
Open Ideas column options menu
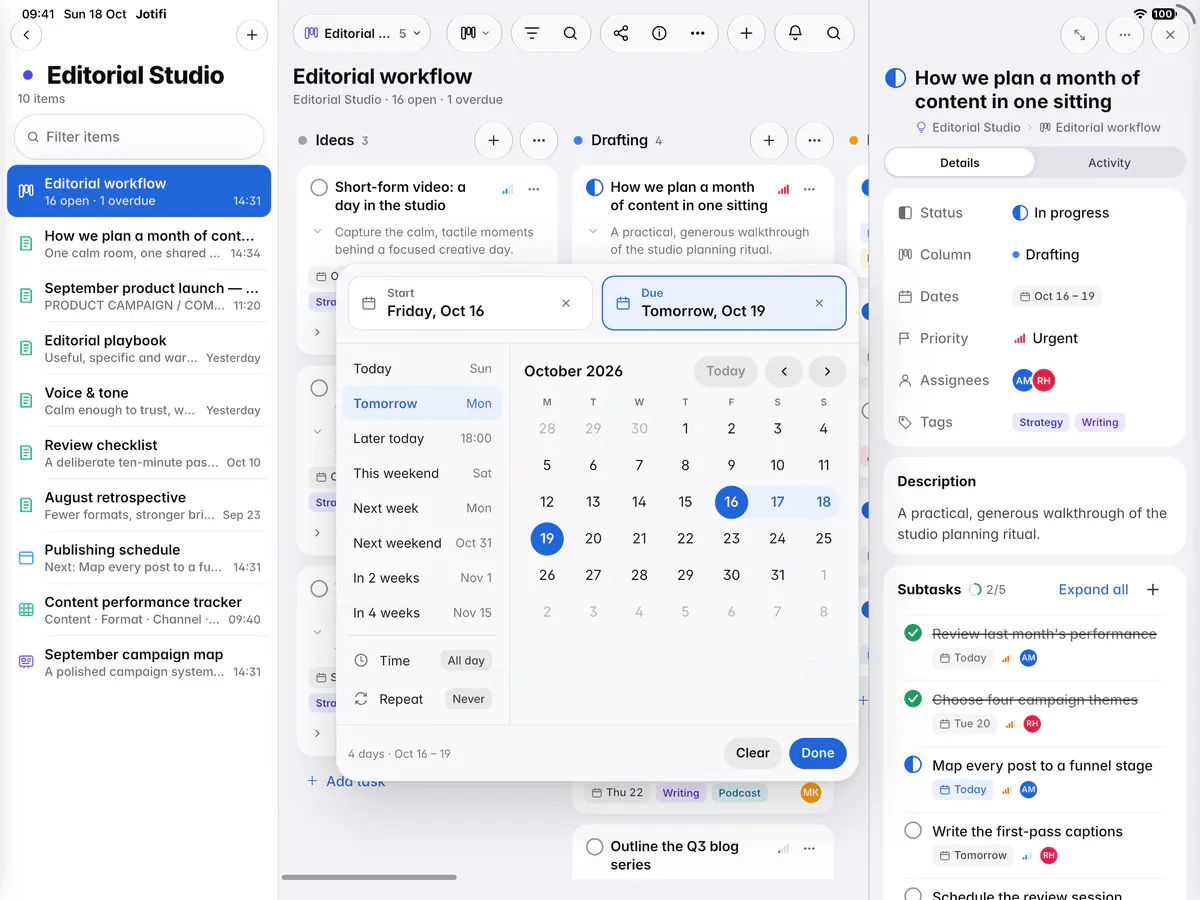click(539, 141)
